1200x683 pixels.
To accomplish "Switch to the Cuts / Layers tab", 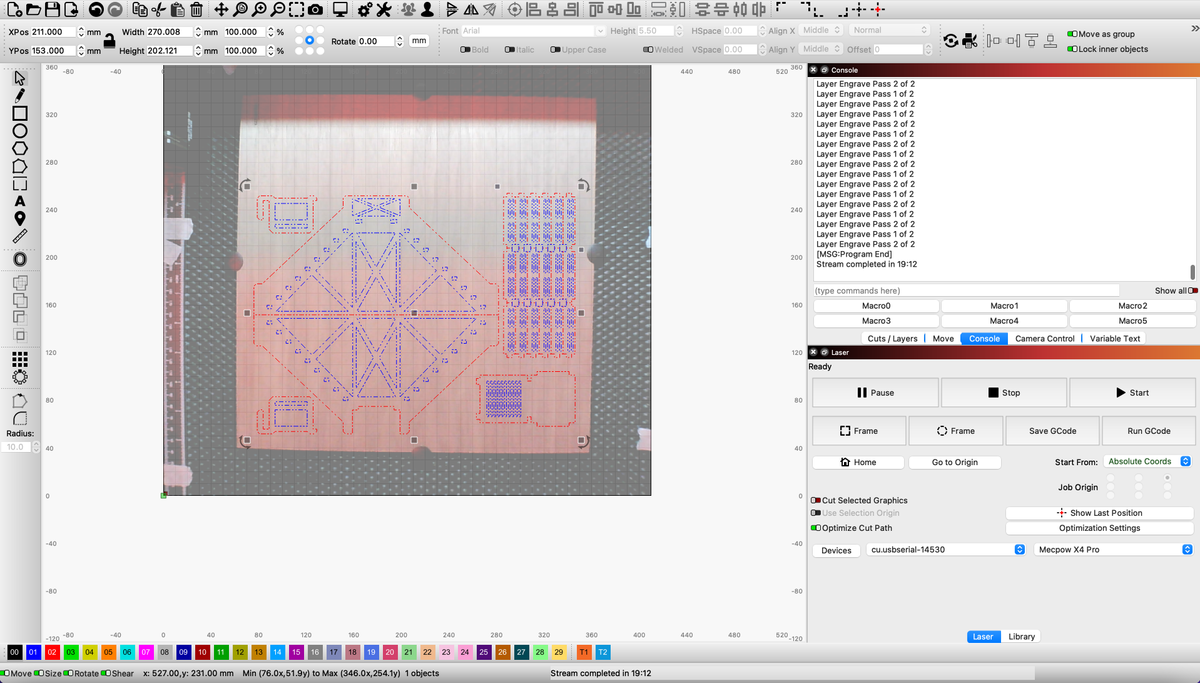I will (x=892, y=338).
